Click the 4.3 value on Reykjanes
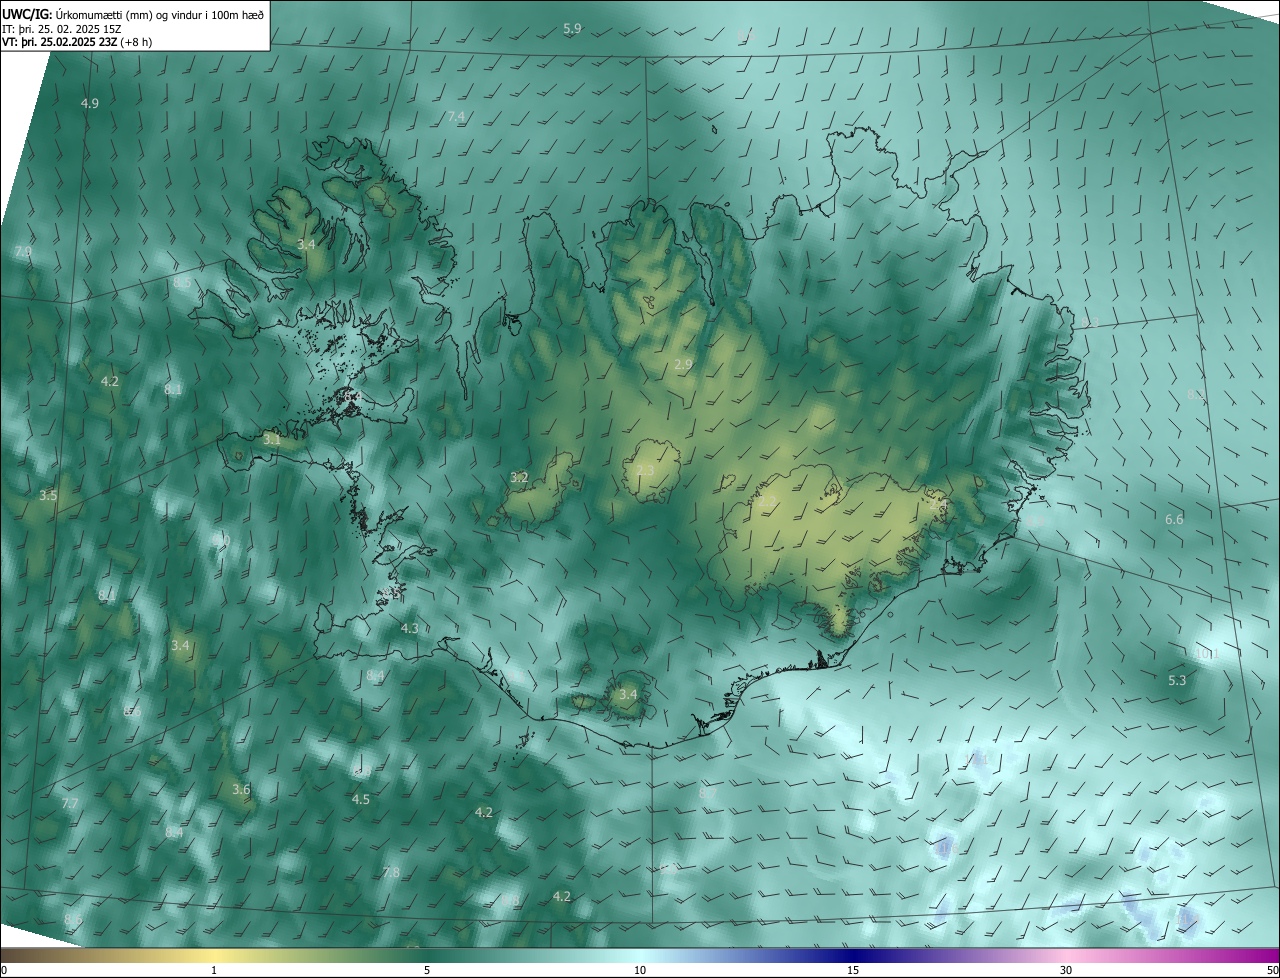 pos(409,629)
